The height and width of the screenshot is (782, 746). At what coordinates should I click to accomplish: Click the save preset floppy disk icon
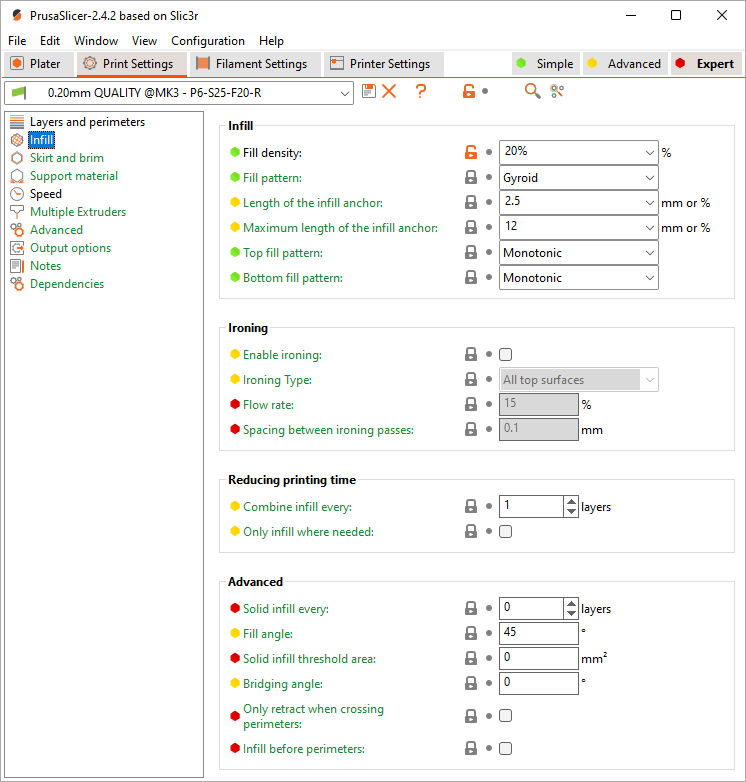(369, 91)
